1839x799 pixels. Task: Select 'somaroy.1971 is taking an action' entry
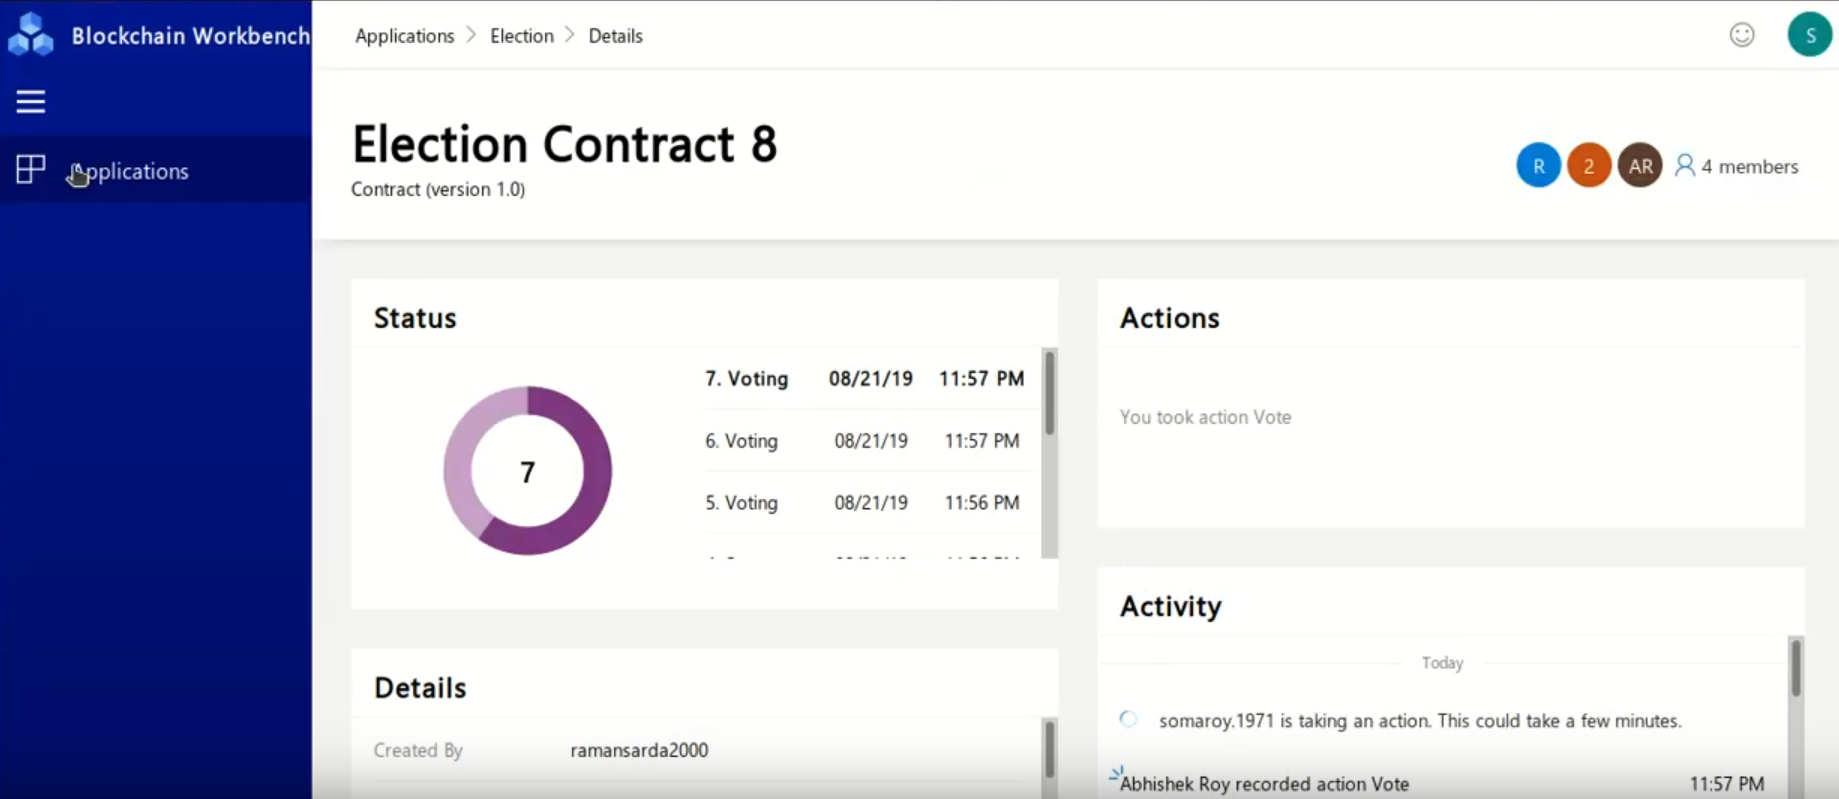pos(1420,721)
